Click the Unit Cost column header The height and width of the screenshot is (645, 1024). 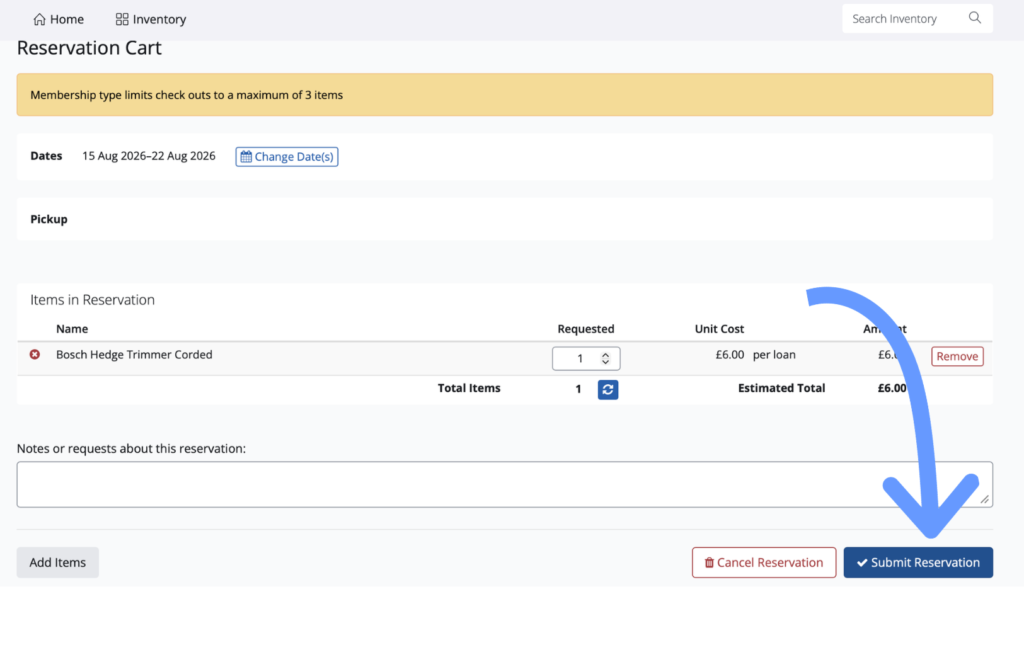point(719,329)
